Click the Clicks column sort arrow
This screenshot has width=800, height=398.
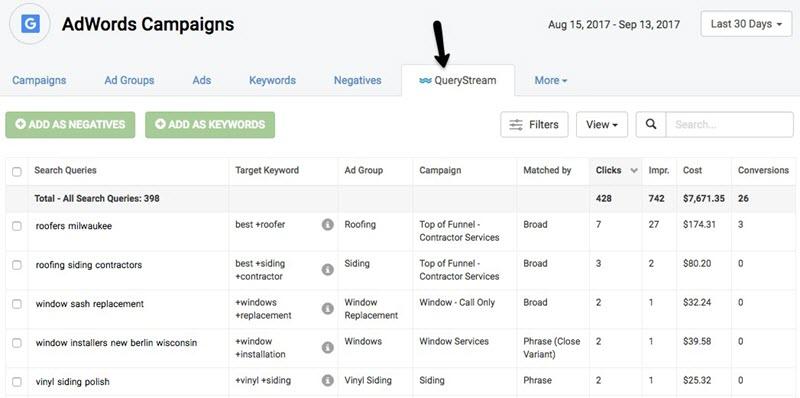[634, 170]
